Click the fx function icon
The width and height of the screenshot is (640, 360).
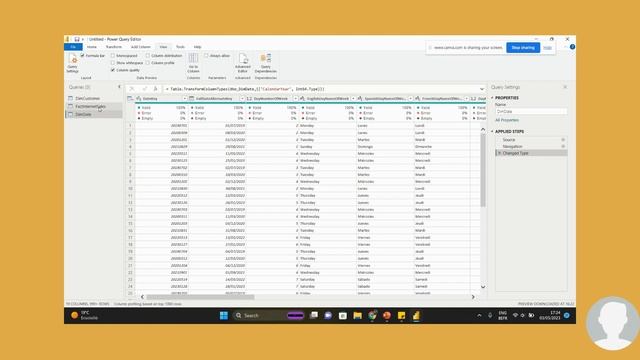155,89
